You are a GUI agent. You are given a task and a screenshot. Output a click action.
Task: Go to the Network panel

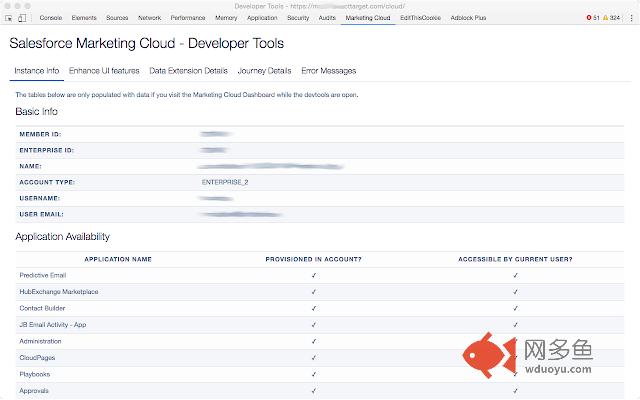[x=149, y=18]
